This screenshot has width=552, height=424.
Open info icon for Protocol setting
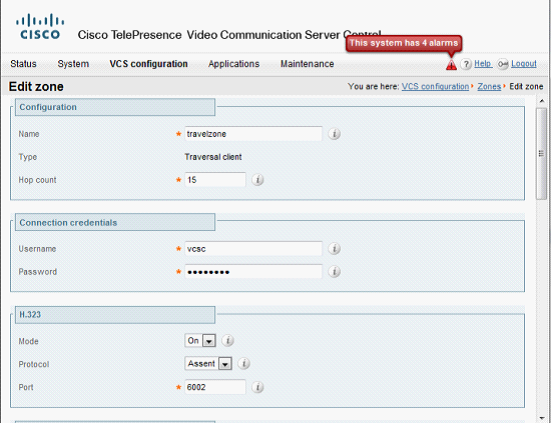click(244, 363)
